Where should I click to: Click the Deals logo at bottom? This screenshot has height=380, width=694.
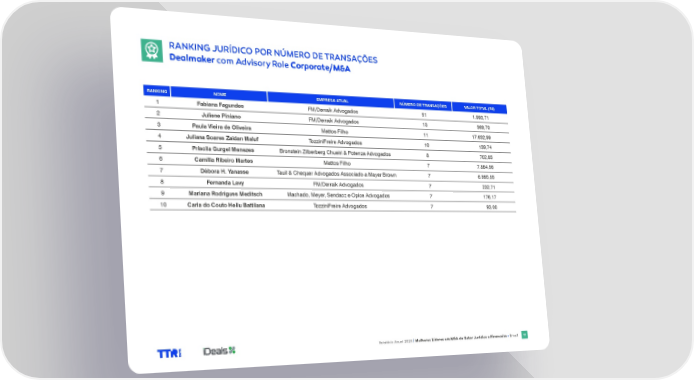click(219, 351)
